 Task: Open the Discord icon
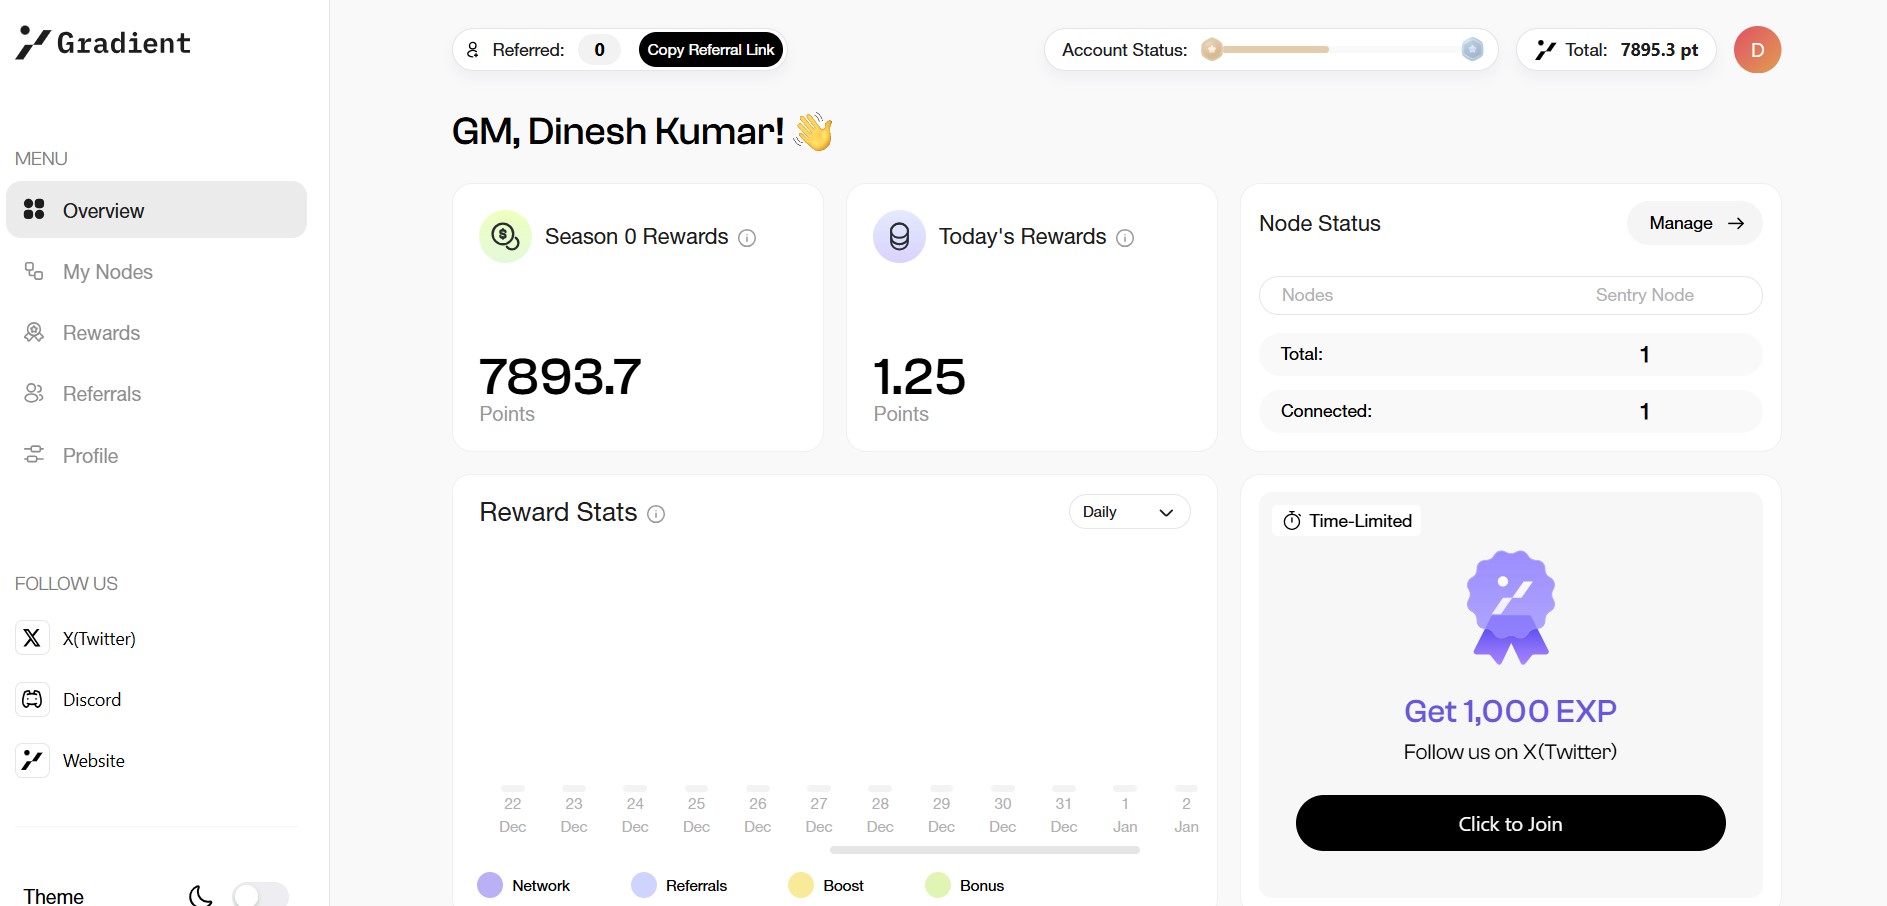(31, 699)
